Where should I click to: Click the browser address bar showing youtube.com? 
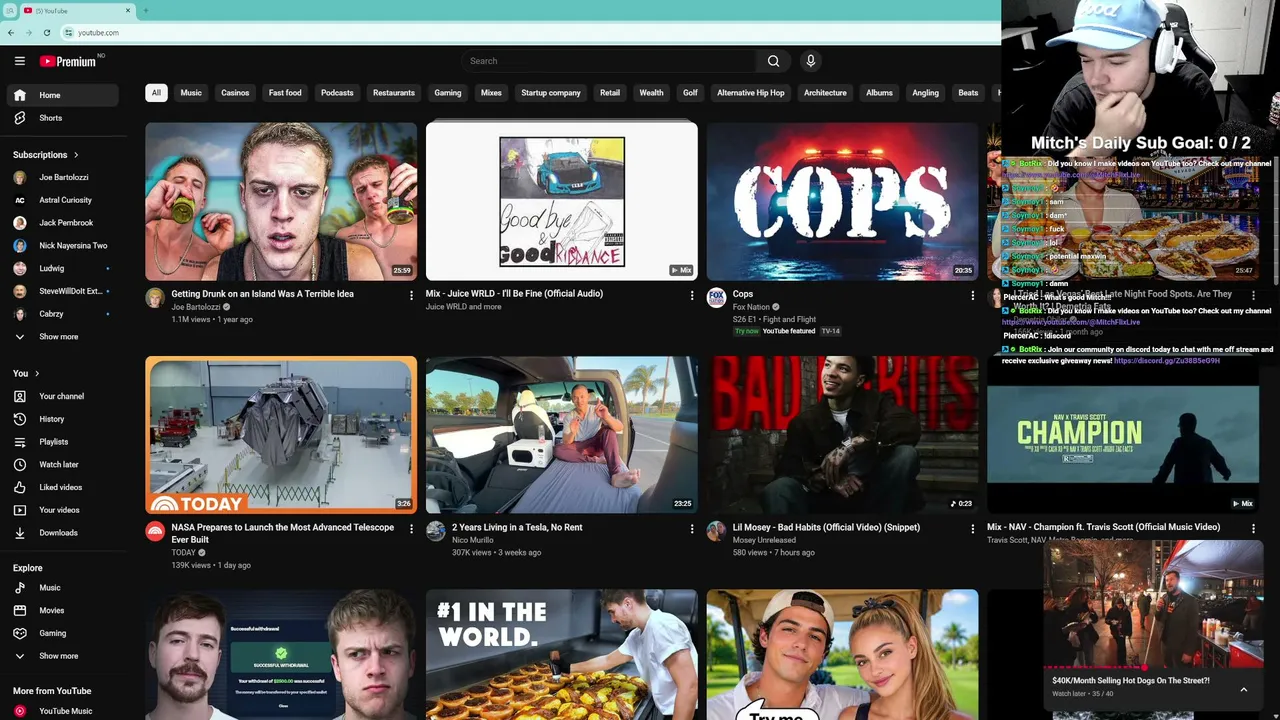(x=530, y=33)
